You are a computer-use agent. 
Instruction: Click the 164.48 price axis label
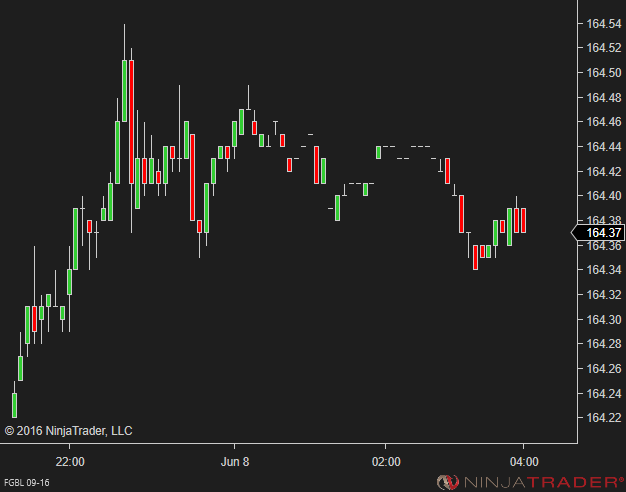(604, 97)
